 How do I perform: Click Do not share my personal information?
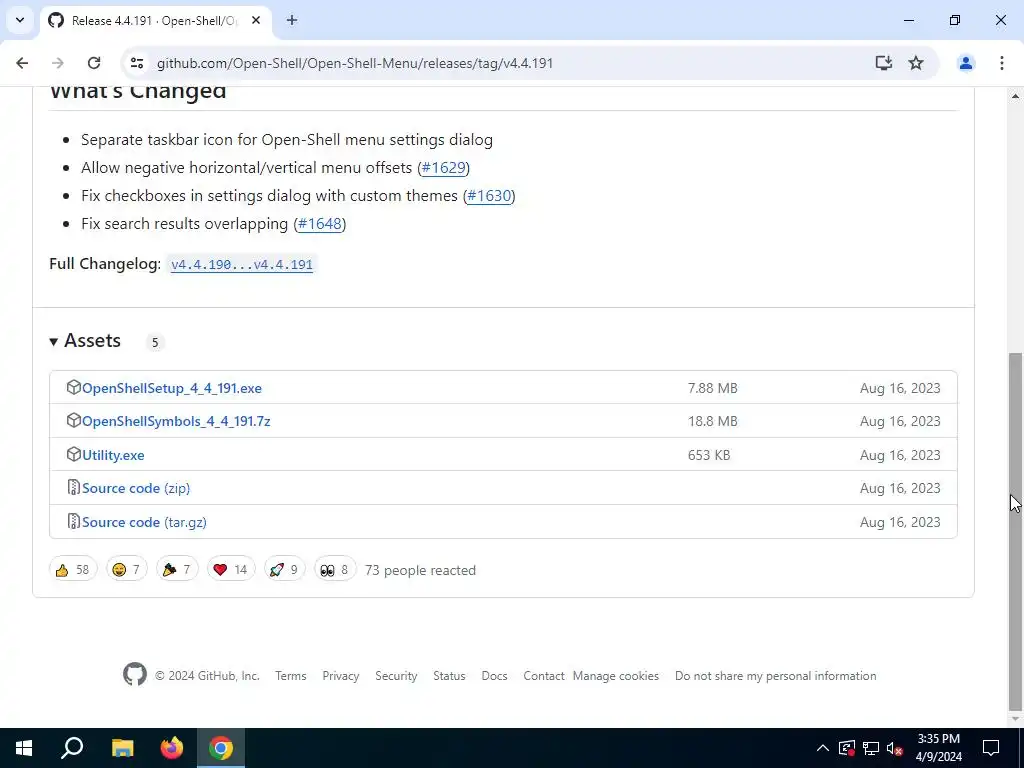(x=776, y=677)
